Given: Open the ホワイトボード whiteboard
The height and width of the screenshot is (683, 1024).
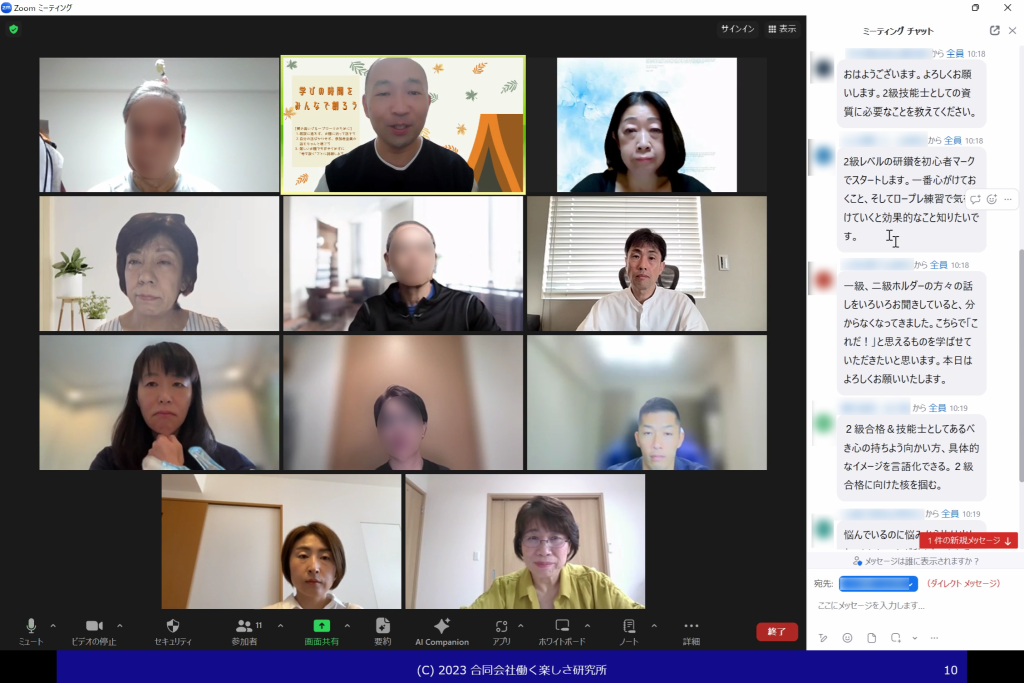Looking at the screenshot, I should coord(562,630).
